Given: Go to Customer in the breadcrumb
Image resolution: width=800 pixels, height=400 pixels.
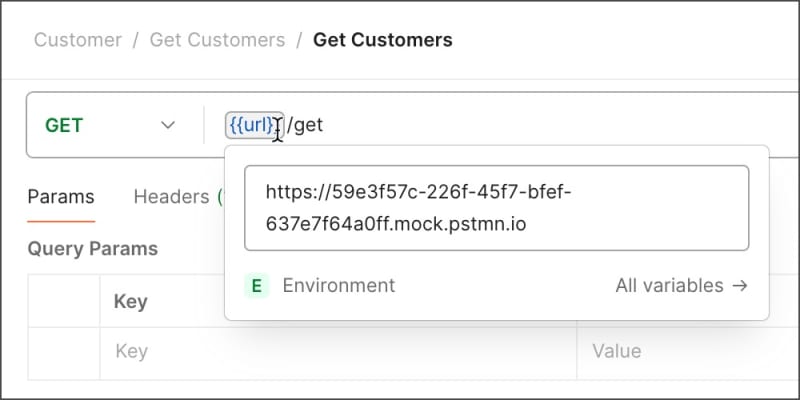Looking at the screenshot, I should tap(78, 41).
